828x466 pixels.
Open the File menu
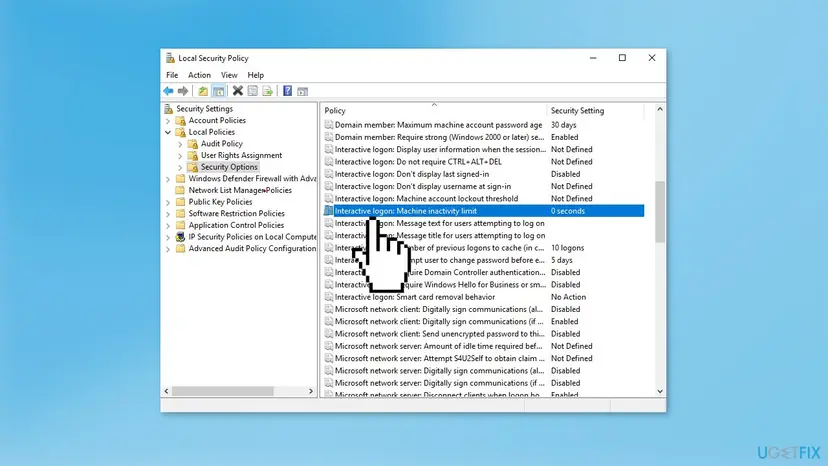(x=172, y=75)
